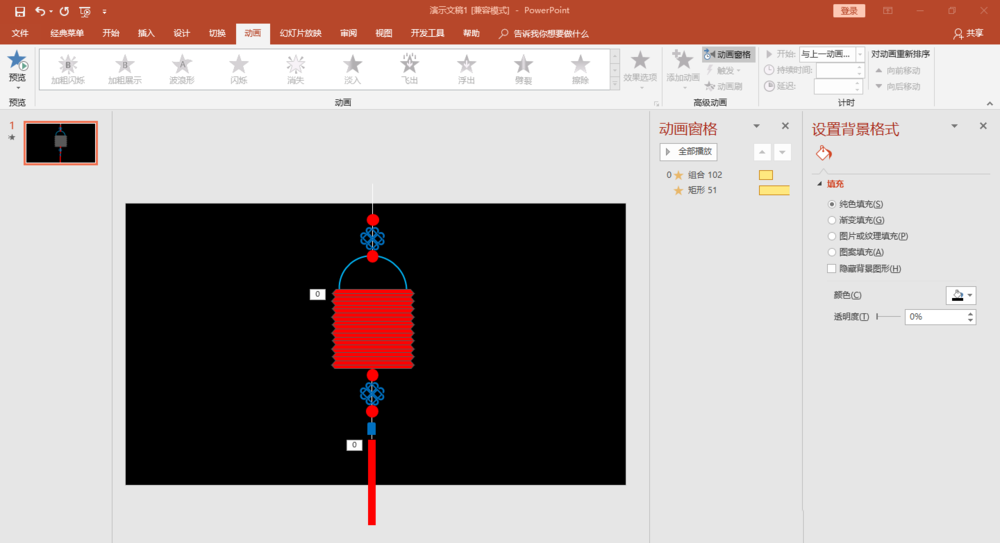Move animation earlier in order
This screenshot has width=1000, height=543.
(x=897, y=70)
